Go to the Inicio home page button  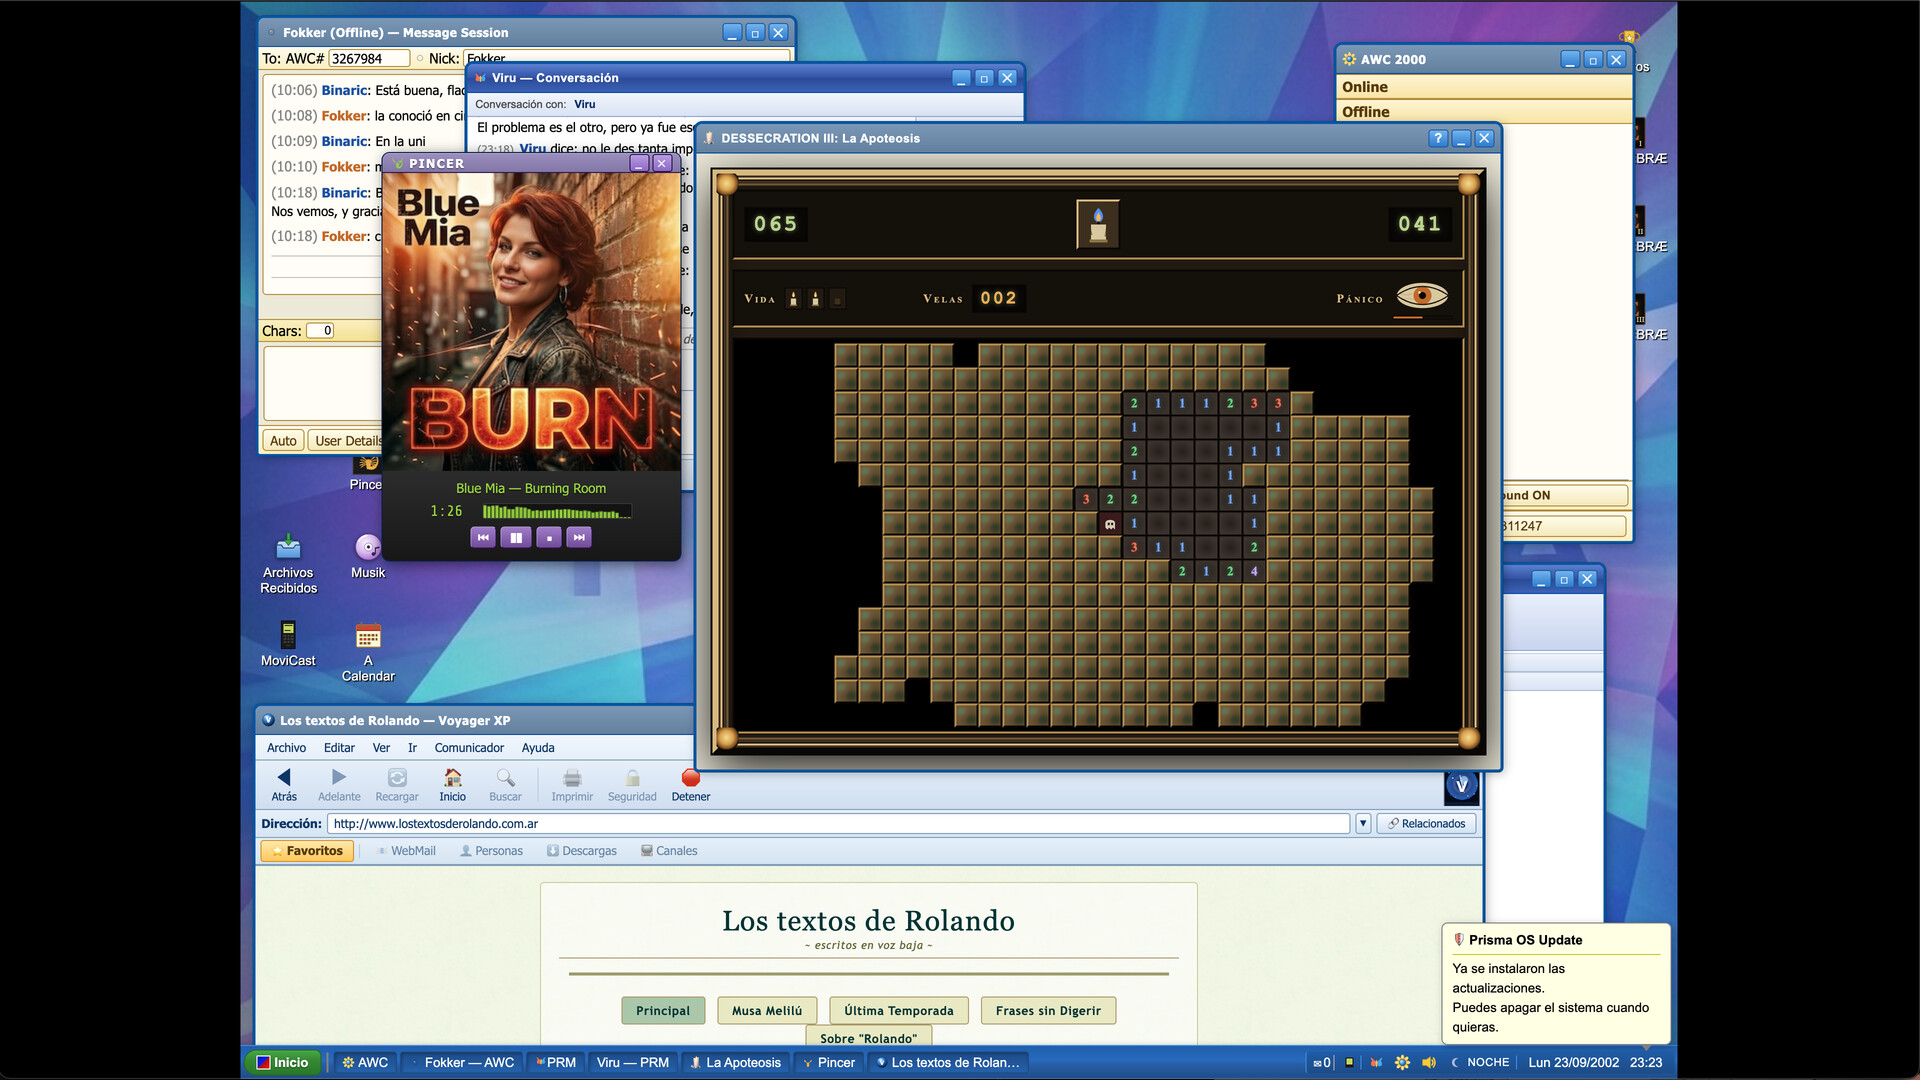pos(453,785)
